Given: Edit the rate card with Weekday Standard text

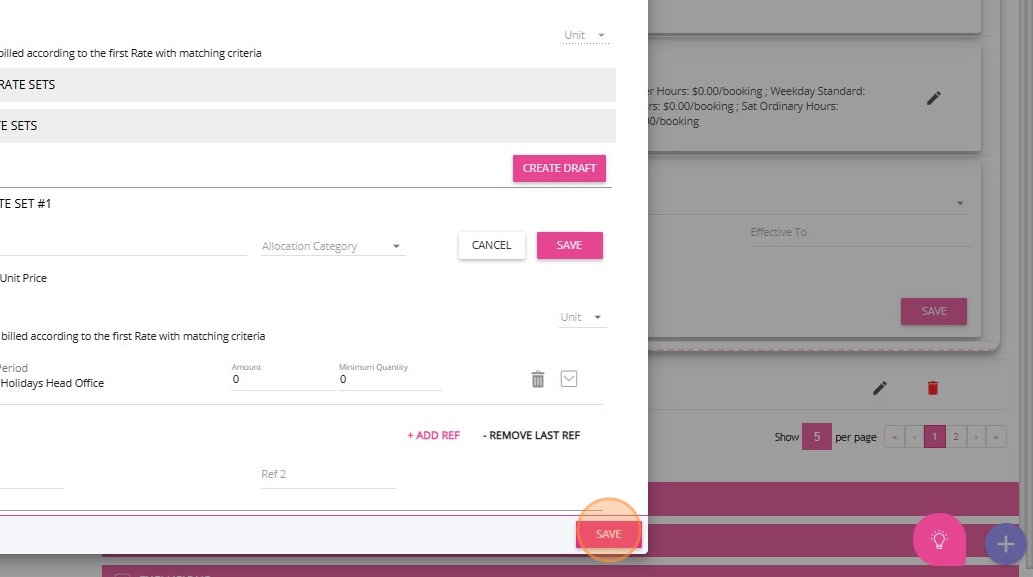Looking at the screenshot, I should point(934,98).
